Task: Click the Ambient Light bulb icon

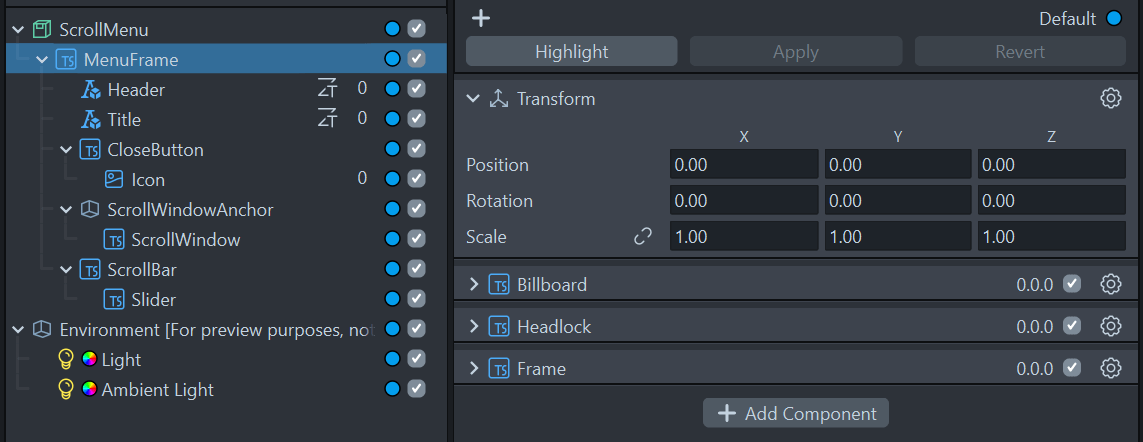Action: point(67,390)
